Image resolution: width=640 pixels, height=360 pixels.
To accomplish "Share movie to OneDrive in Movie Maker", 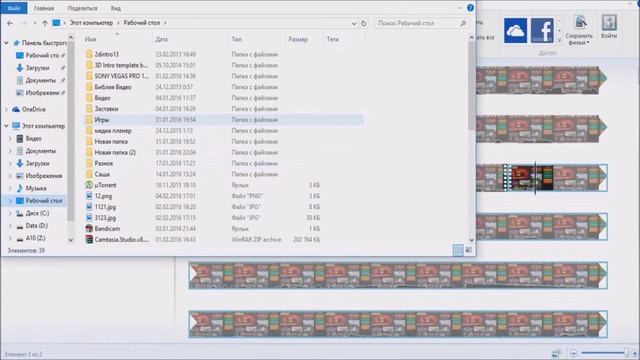I will 515,30.
